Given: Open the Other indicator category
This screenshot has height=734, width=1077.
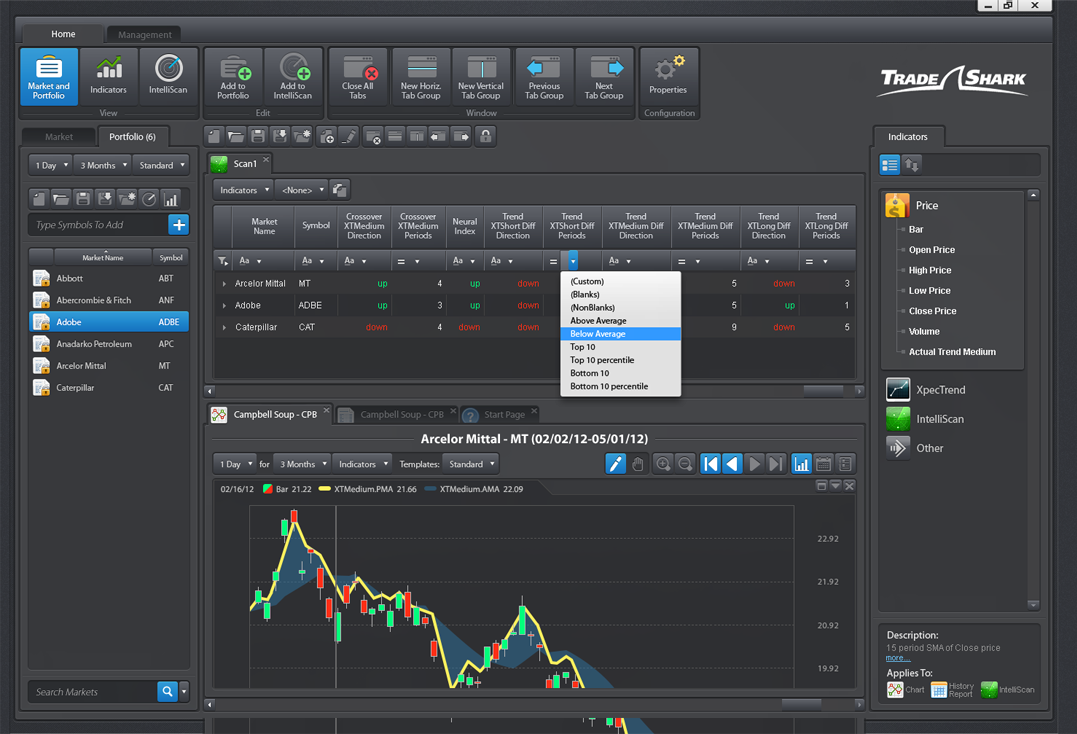Looking at the screenshot, I should pyautogui.click(x=915, y=448).
